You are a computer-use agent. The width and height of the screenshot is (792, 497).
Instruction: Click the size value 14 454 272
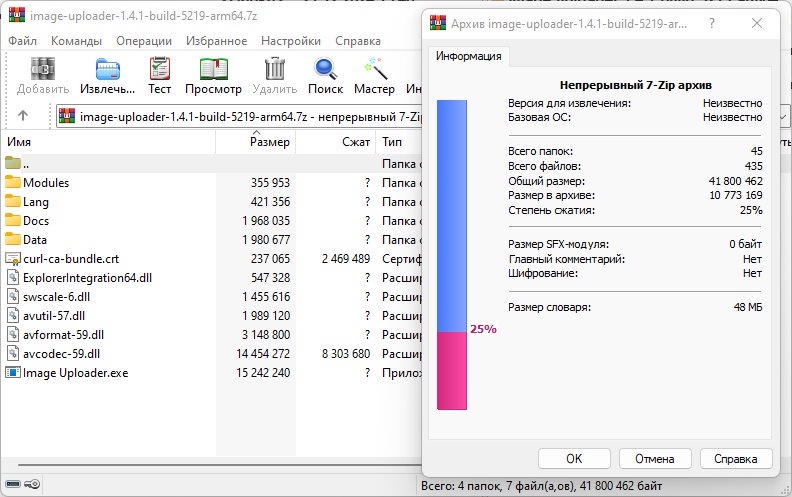(263, 354)
